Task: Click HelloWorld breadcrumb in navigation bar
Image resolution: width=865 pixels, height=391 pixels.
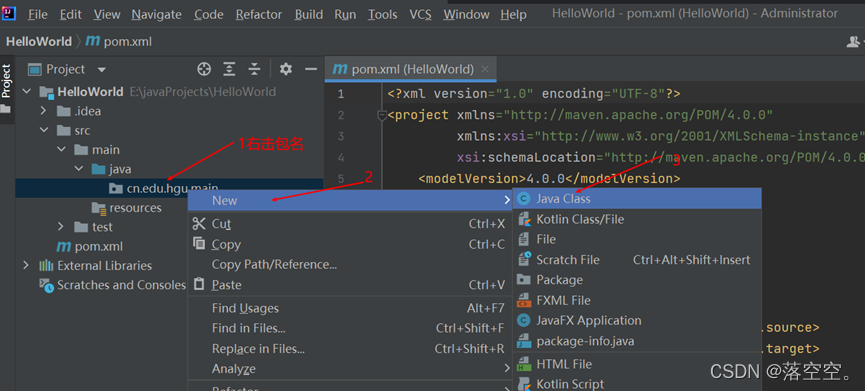Action: click(39, 41)
